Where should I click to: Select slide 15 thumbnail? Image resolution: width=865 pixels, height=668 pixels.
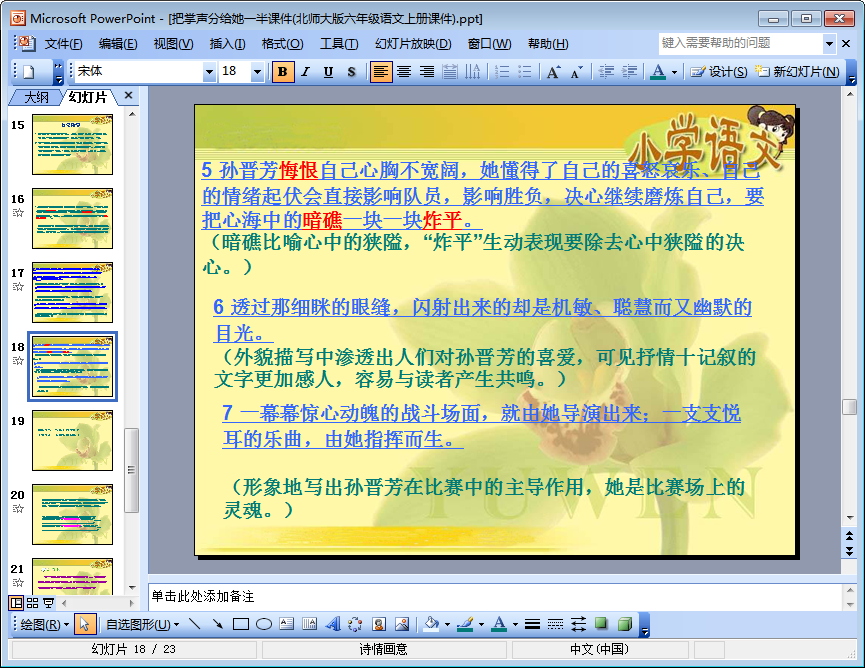[72, 145]
